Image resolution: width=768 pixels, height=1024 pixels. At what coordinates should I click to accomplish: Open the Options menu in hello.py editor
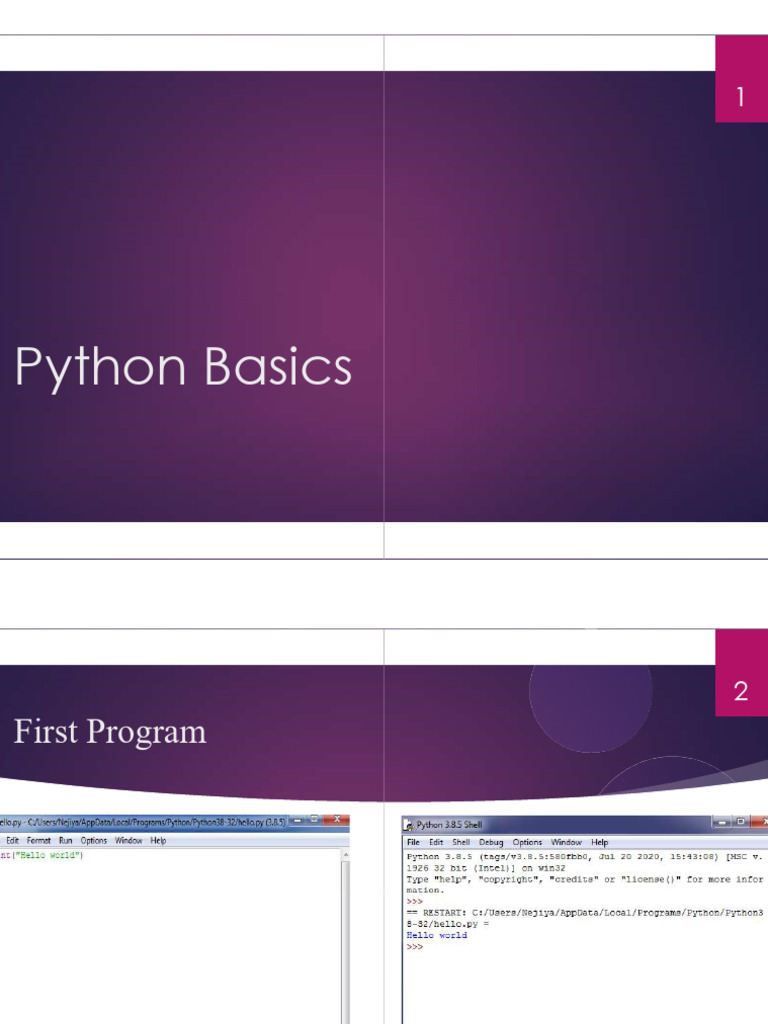(94, 841)
